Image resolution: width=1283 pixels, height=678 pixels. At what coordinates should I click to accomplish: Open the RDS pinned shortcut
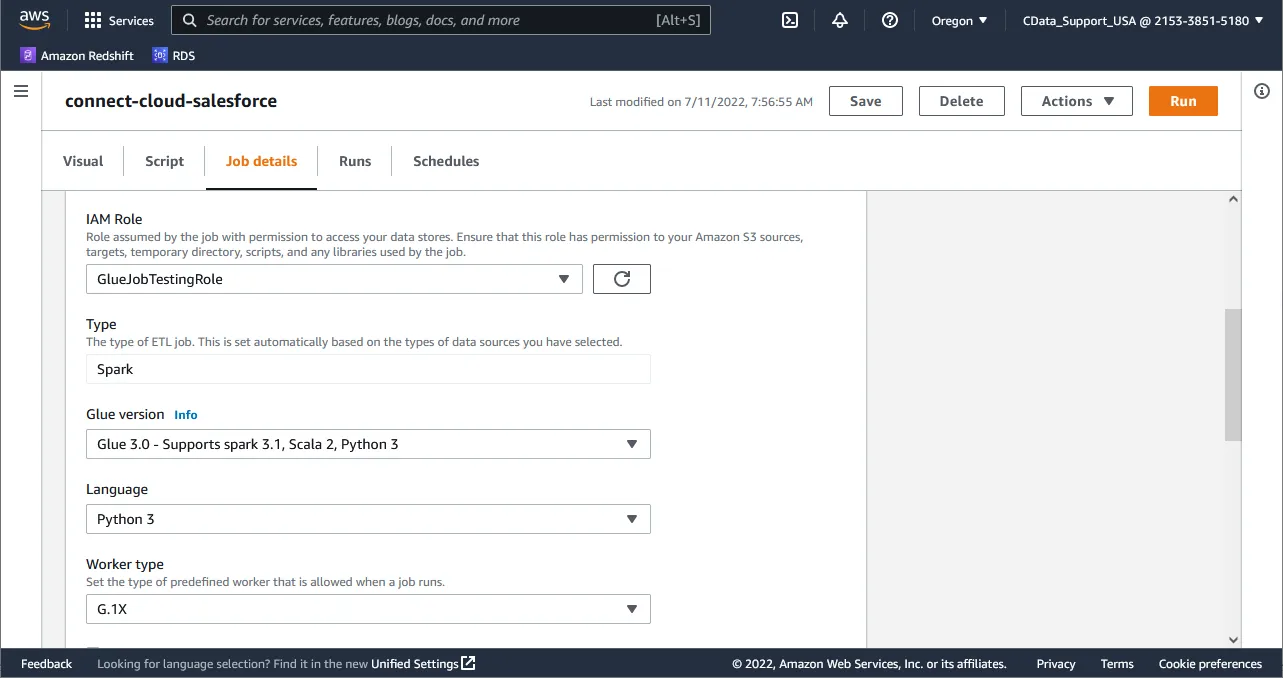tap(173, 55)
